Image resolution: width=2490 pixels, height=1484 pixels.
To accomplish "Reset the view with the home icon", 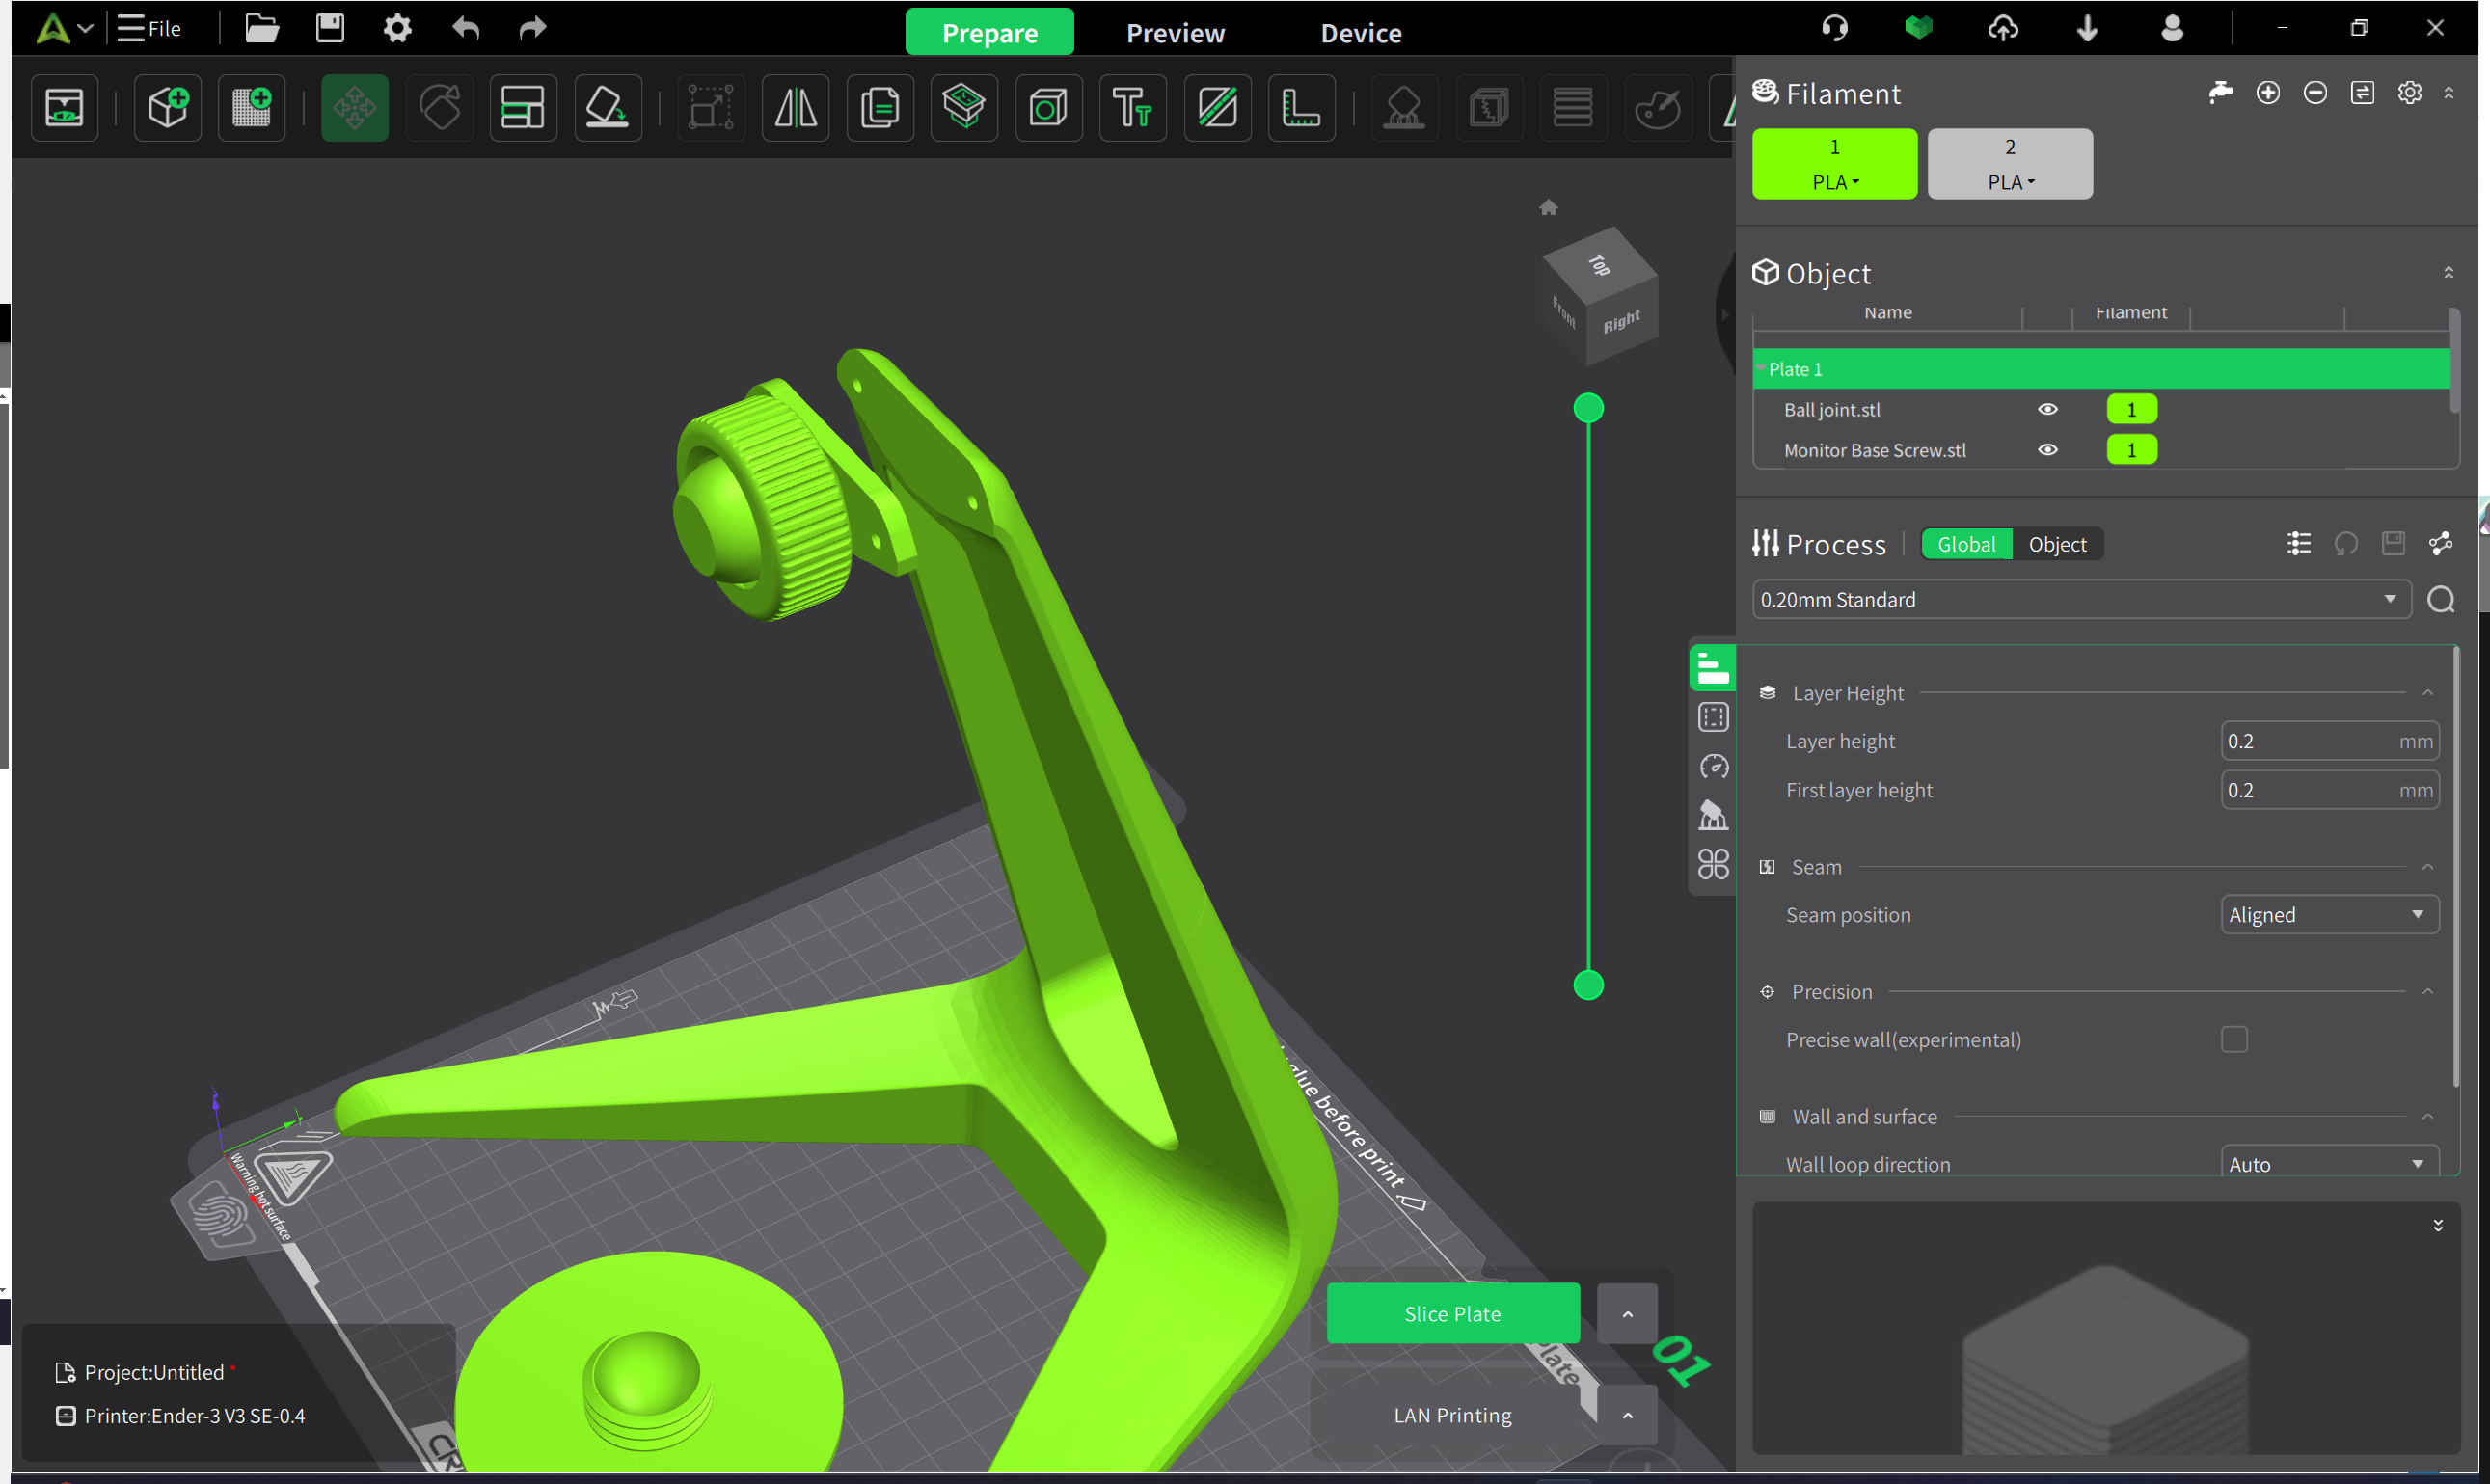I will pyautogui.click(x=1549, y=207).
